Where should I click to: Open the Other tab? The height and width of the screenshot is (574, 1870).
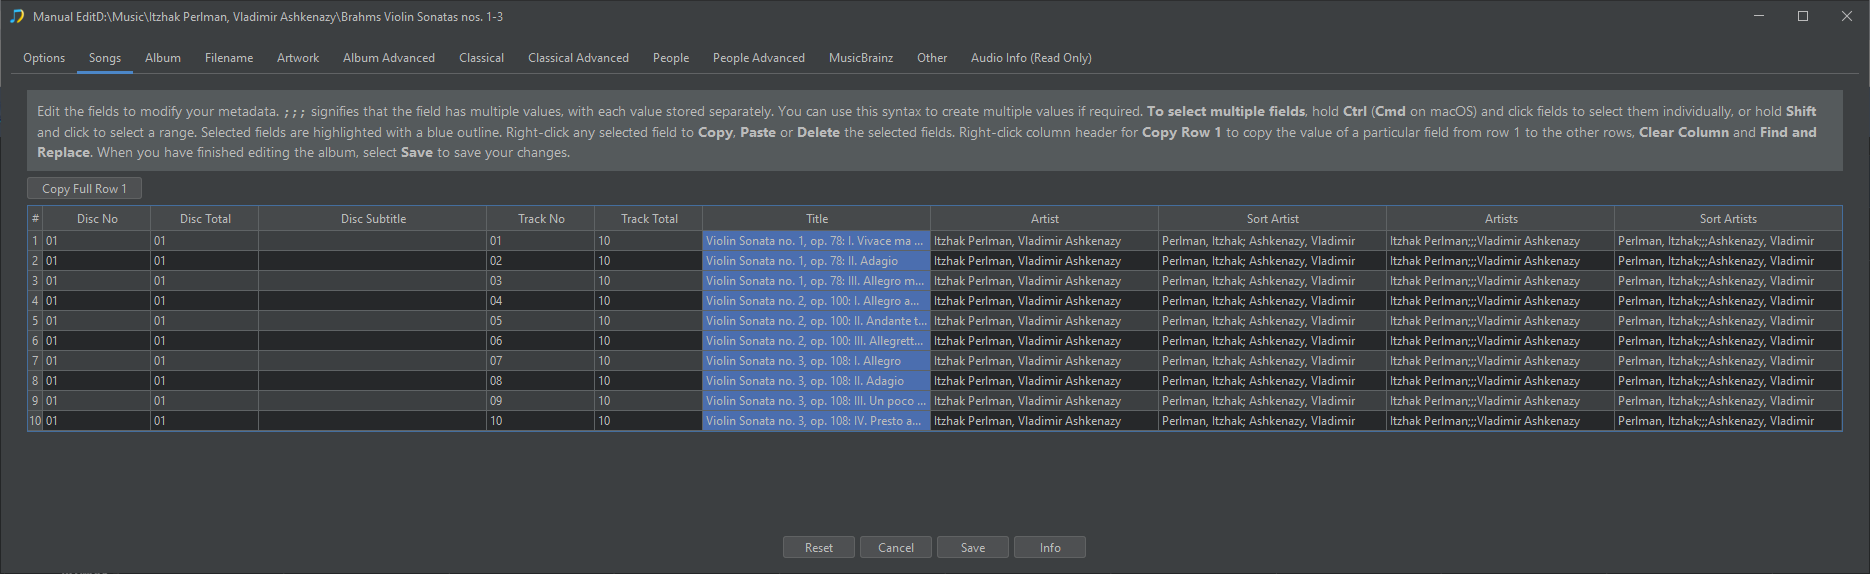pyautogui.click(x=932, y=58)
